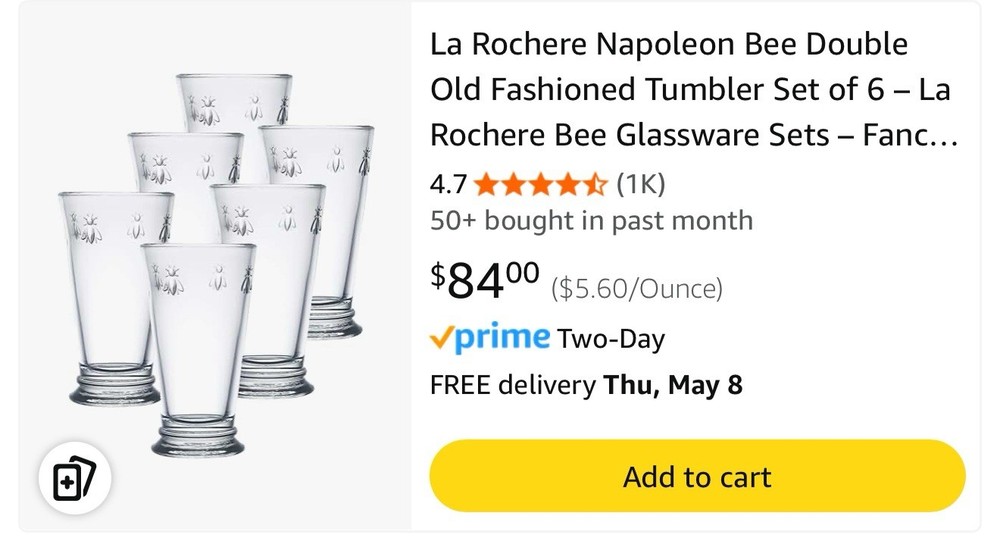Click the Two-Day shipping label
Screen dimensions: 1000x538
pyautogui.click(x=611, y=339)
